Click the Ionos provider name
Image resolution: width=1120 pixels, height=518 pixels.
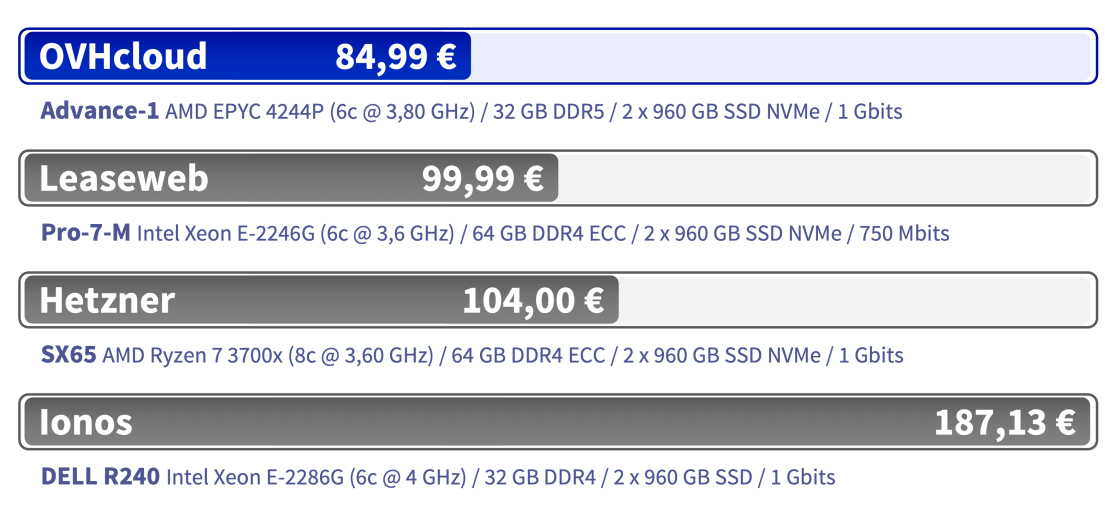point(86,422)
